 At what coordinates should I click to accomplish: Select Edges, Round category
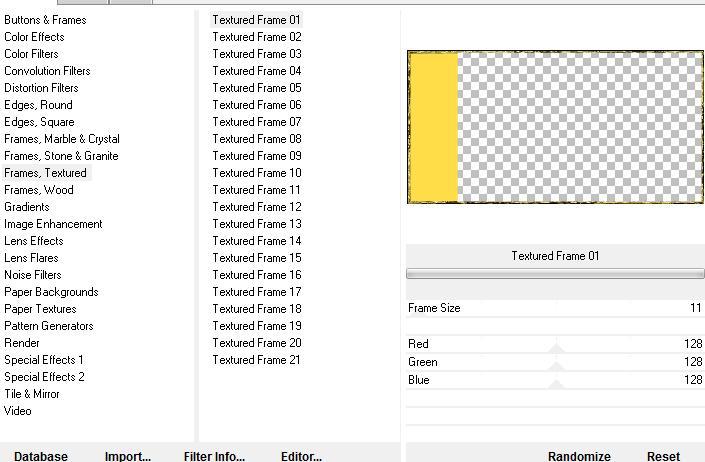tap(38, 105)
